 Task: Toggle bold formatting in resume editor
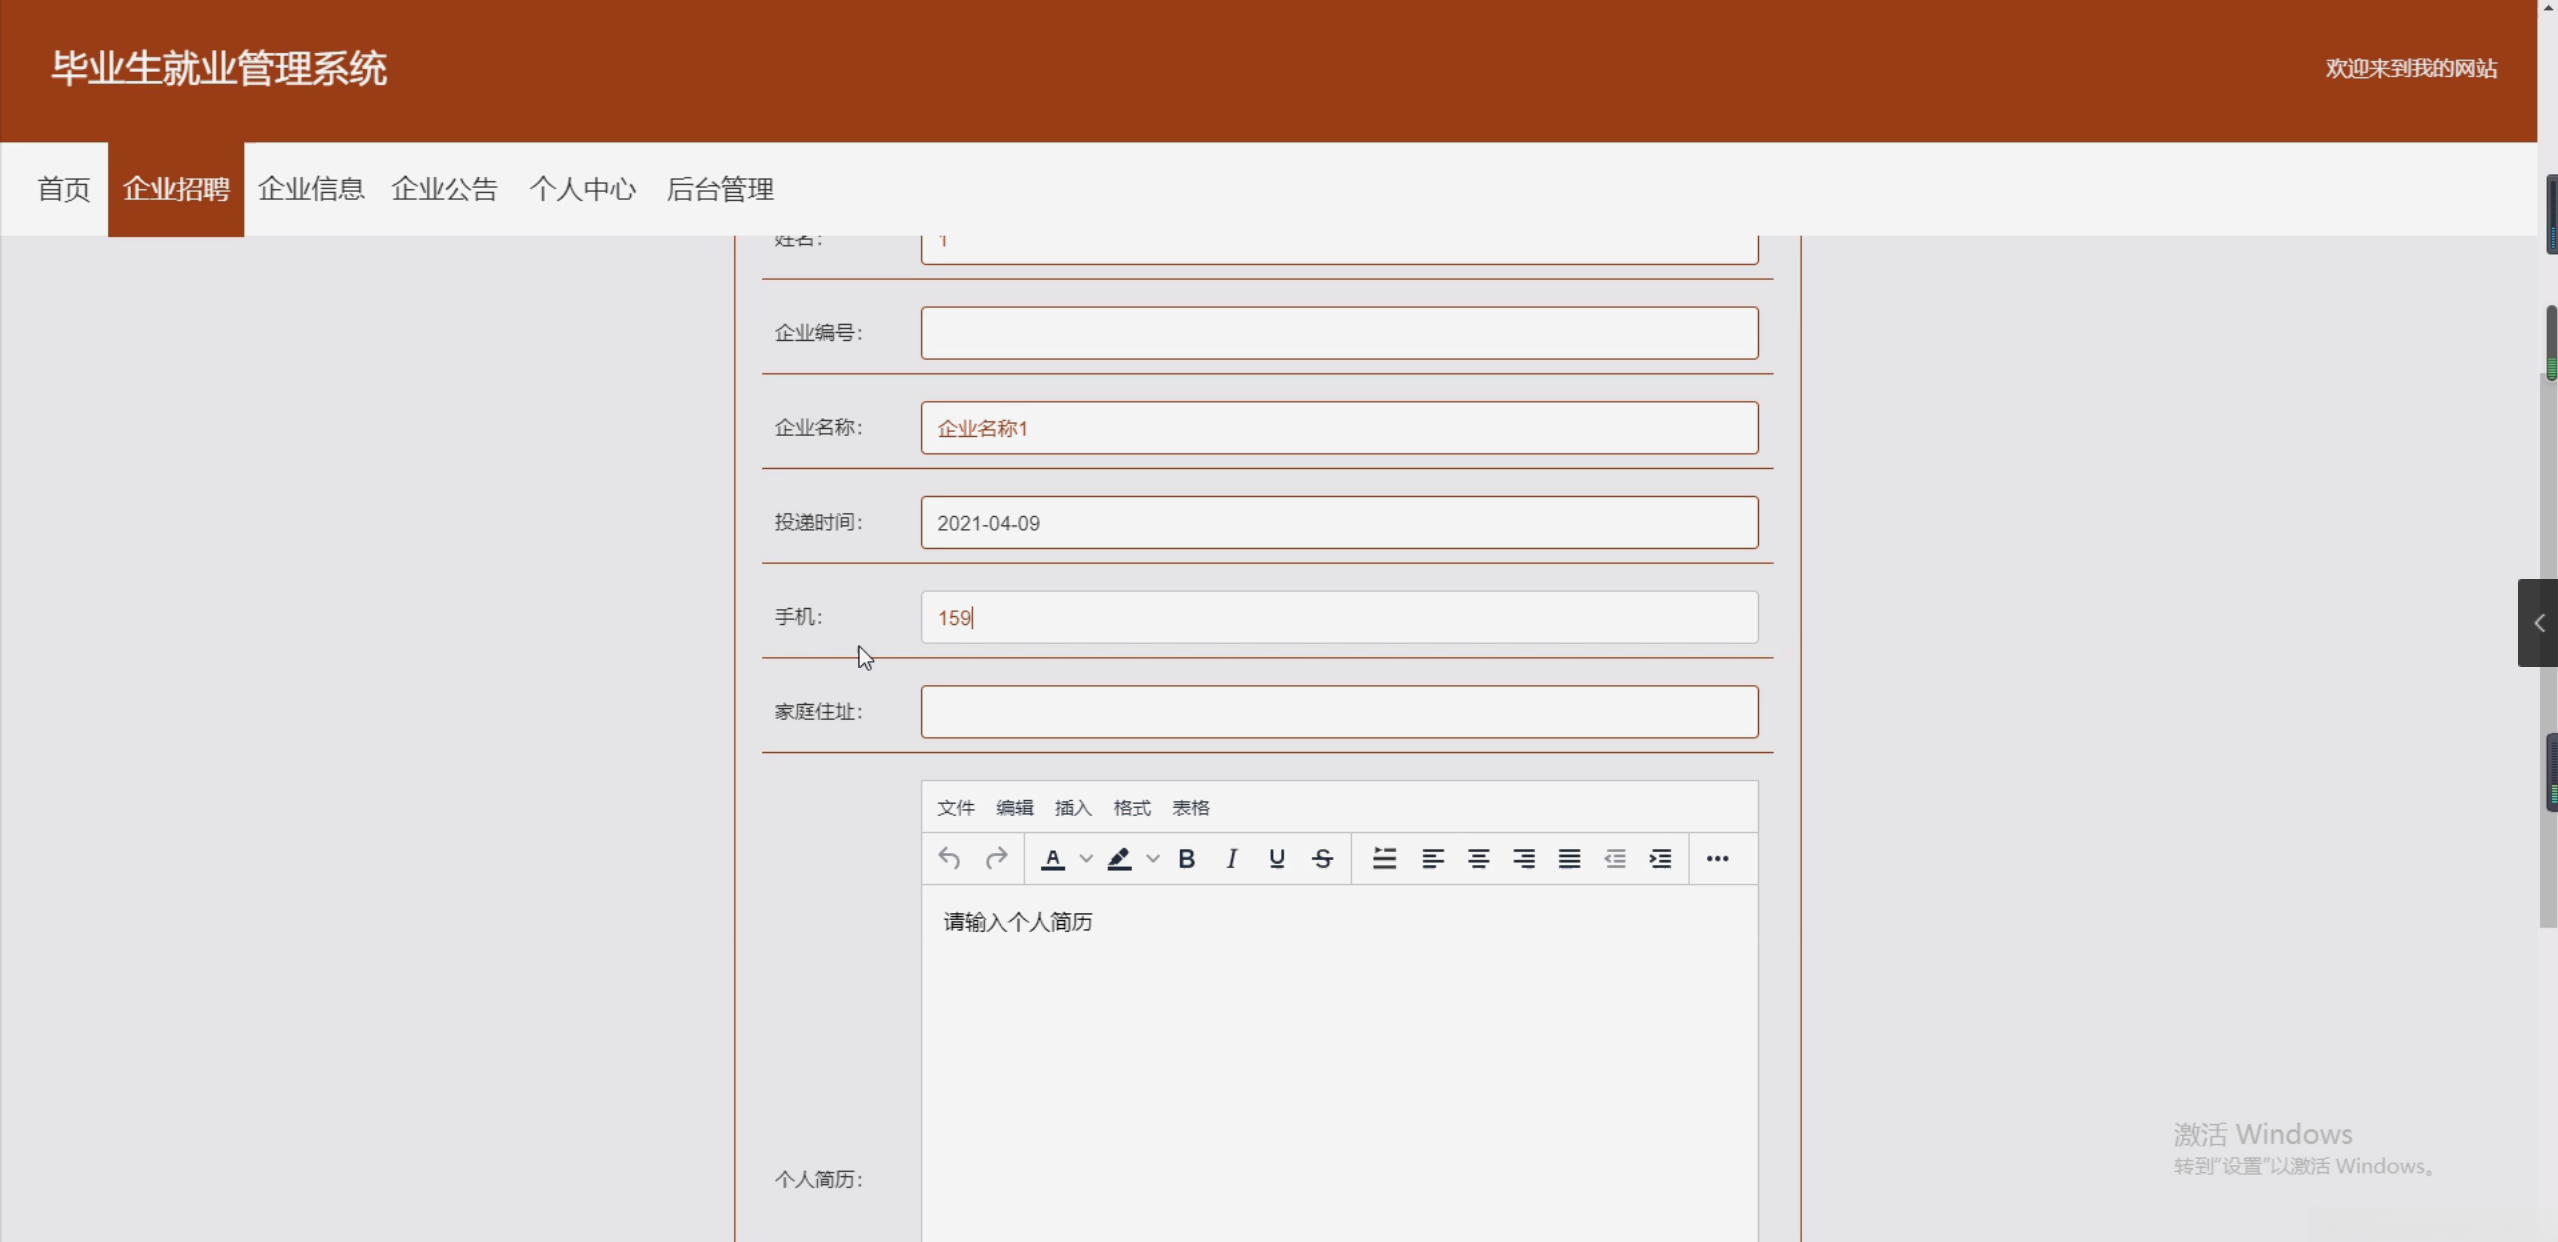point(1186,858)
